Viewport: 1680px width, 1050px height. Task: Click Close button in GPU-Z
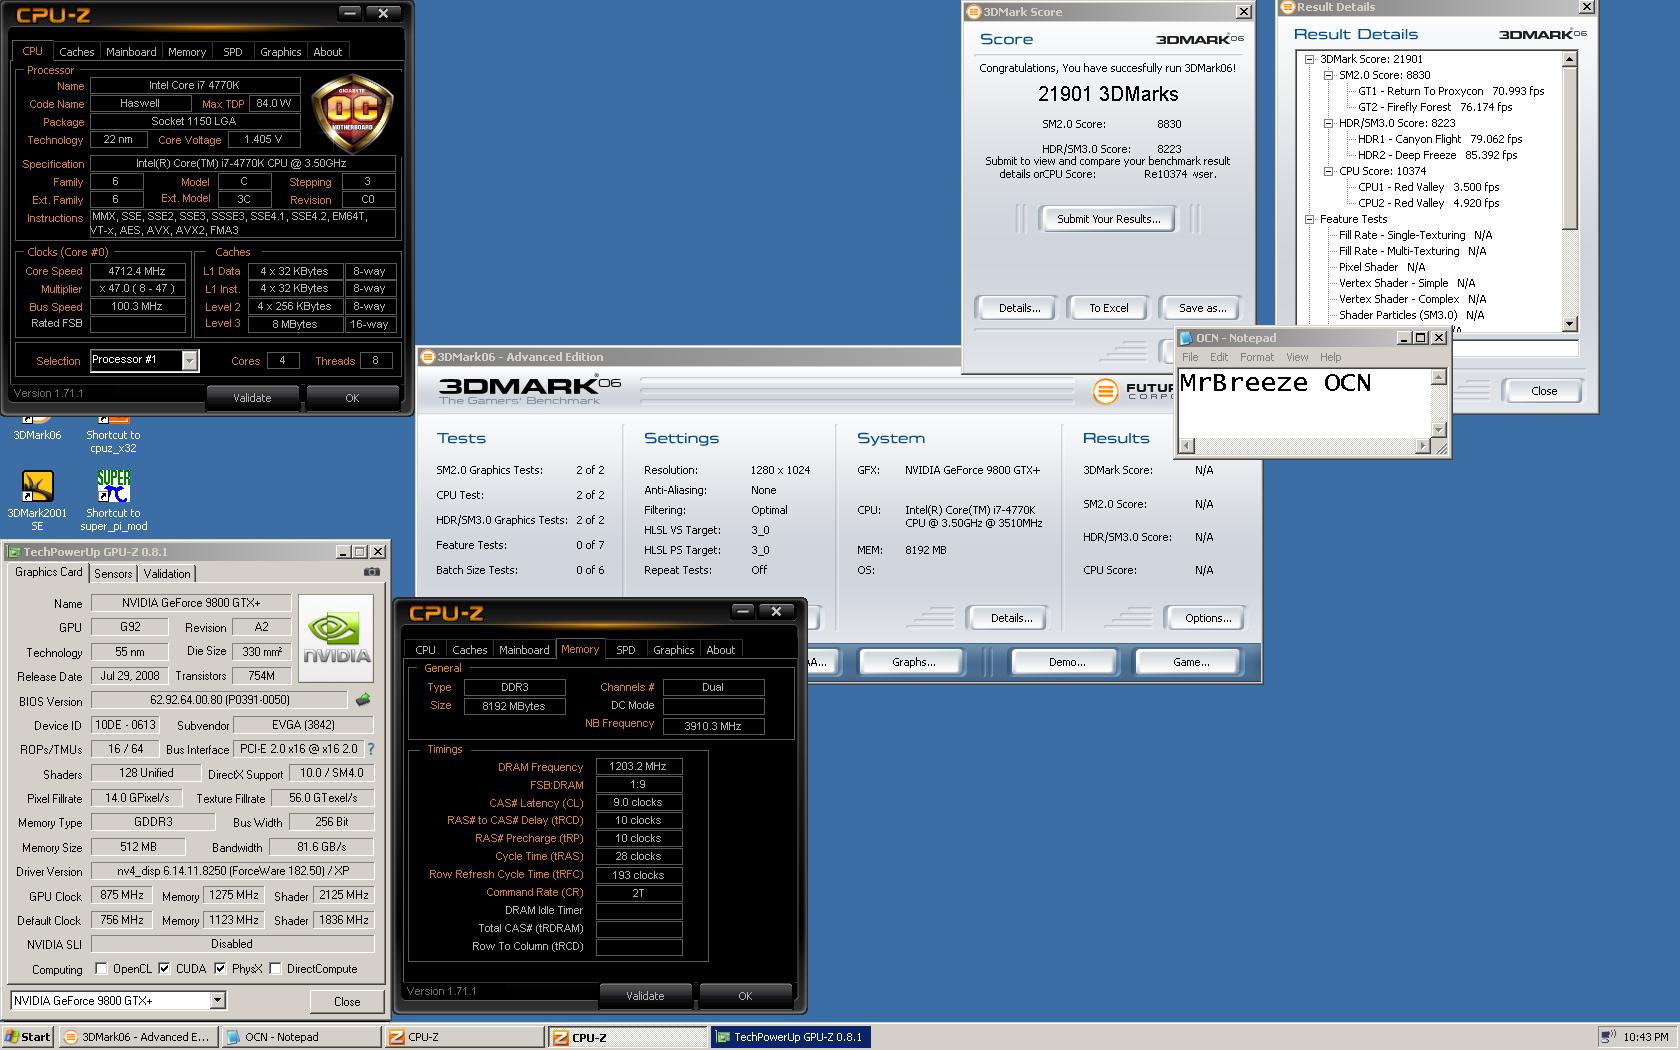tap(347, 1001)
